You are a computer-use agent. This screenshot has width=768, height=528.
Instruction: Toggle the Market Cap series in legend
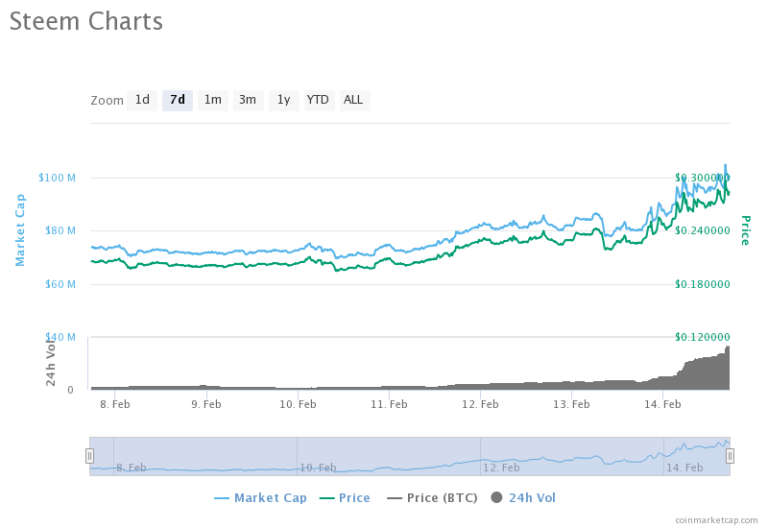[x=261, y=498]
